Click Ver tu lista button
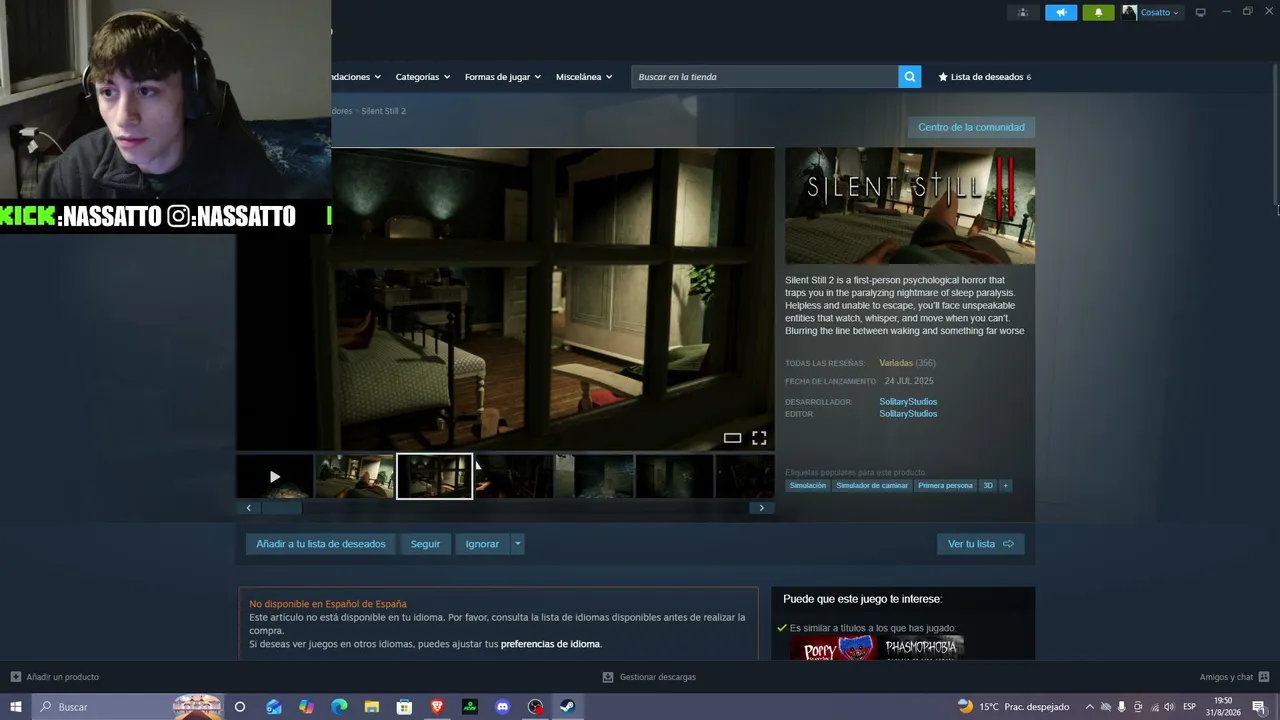Viewport: 1280px width, 720px height. (x=980, y=544)
